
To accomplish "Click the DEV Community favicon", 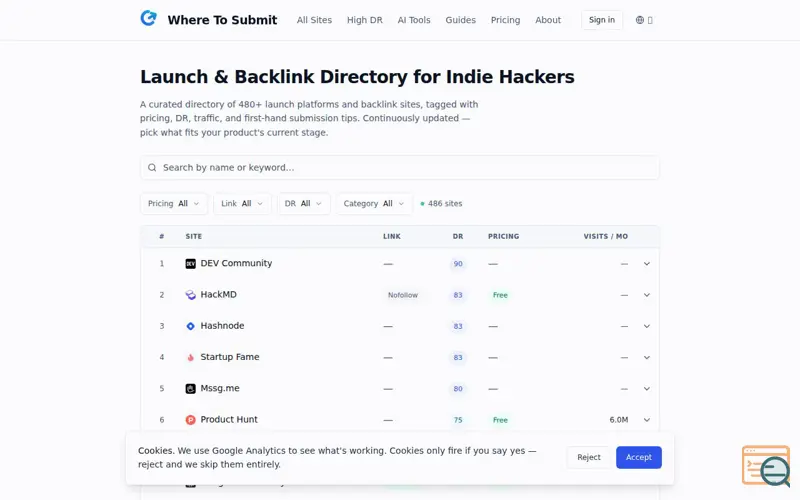I will click(x=190, y=264).
